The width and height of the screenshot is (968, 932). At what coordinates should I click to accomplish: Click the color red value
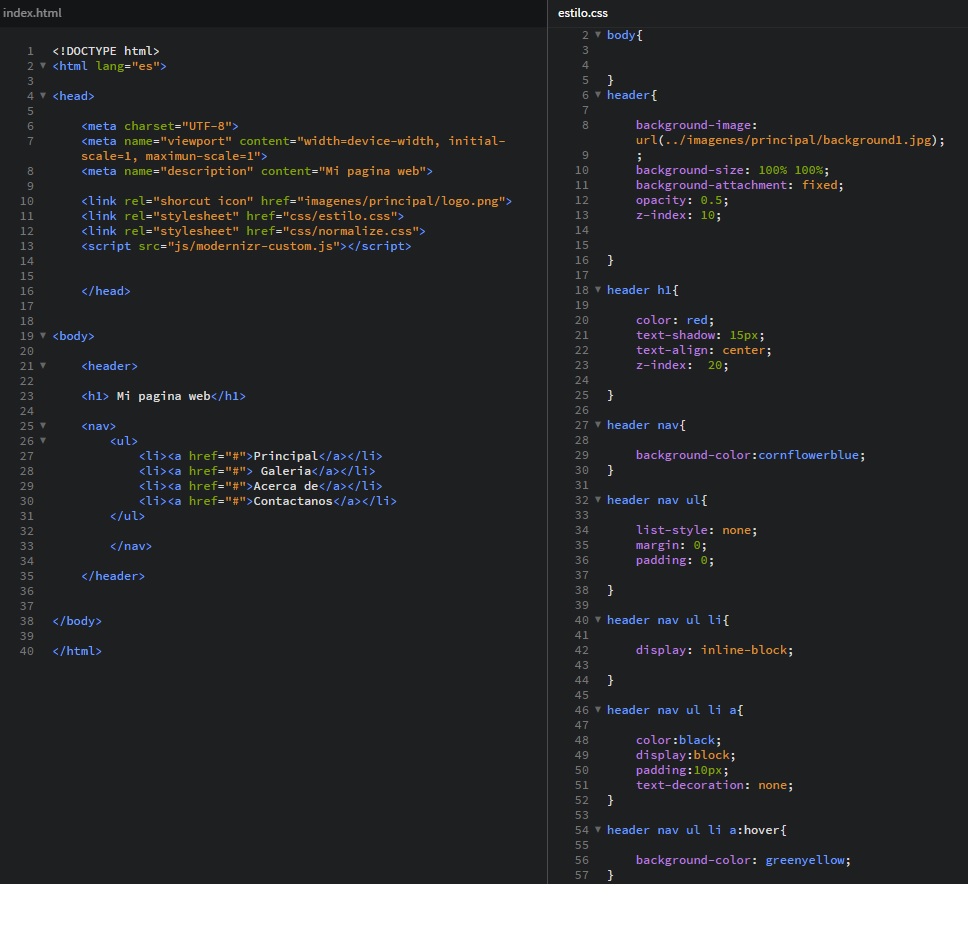coord(696,320)
